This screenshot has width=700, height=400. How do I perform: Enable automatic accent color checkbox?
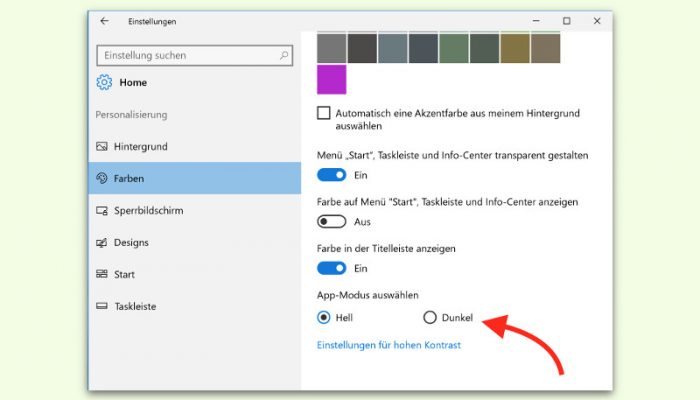(324, 113)
